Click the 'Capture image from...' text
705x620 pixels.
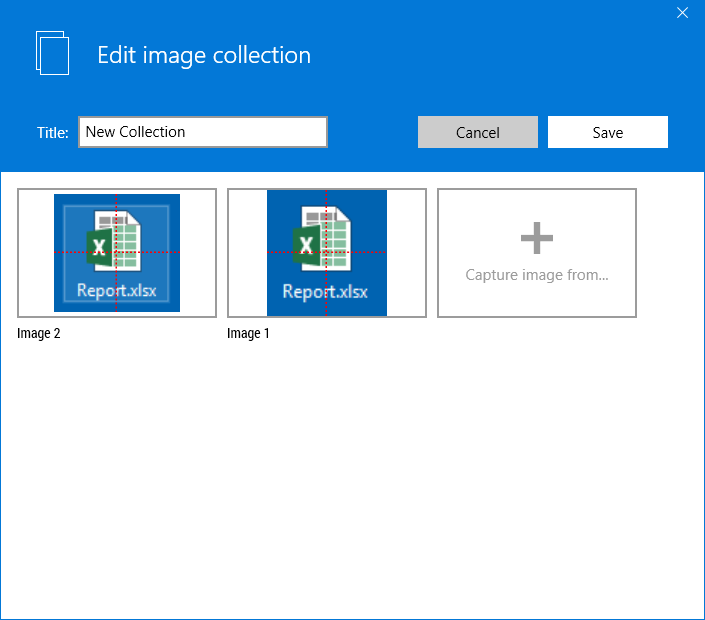537,274
